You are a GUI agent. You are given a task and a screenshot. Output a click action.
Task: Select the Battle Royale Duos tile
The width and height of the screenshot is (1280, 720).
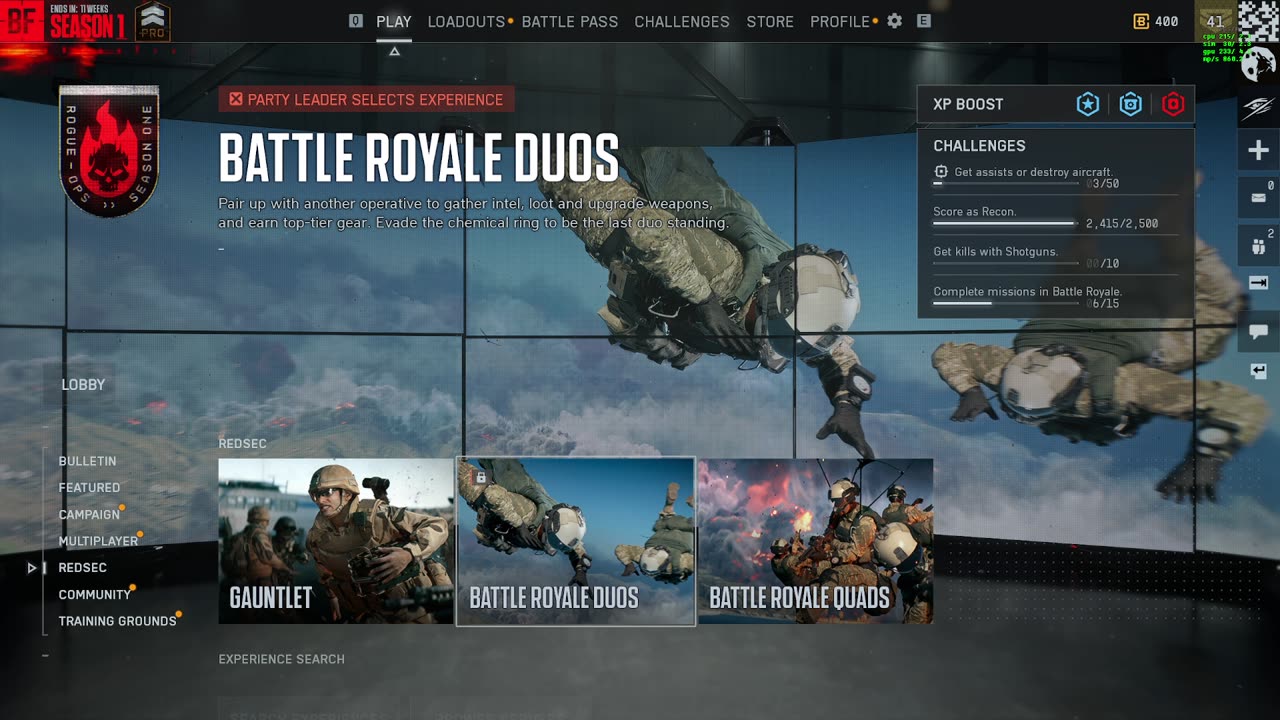coord(576,541)
